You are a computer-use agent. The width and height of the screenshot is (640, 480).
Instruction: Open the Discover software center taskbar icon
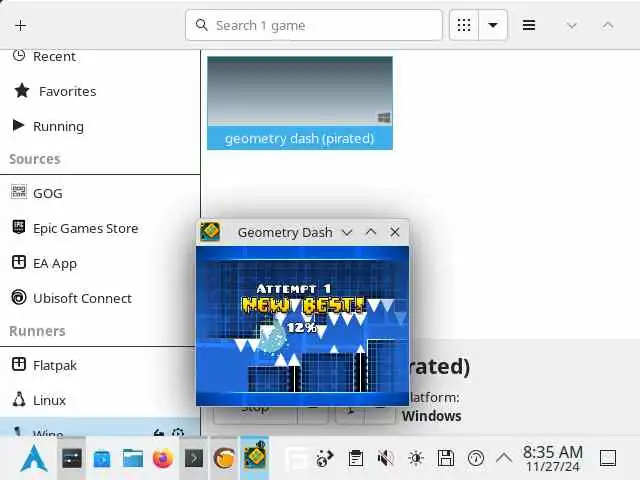pyautogui.click(x=102, y=458)
